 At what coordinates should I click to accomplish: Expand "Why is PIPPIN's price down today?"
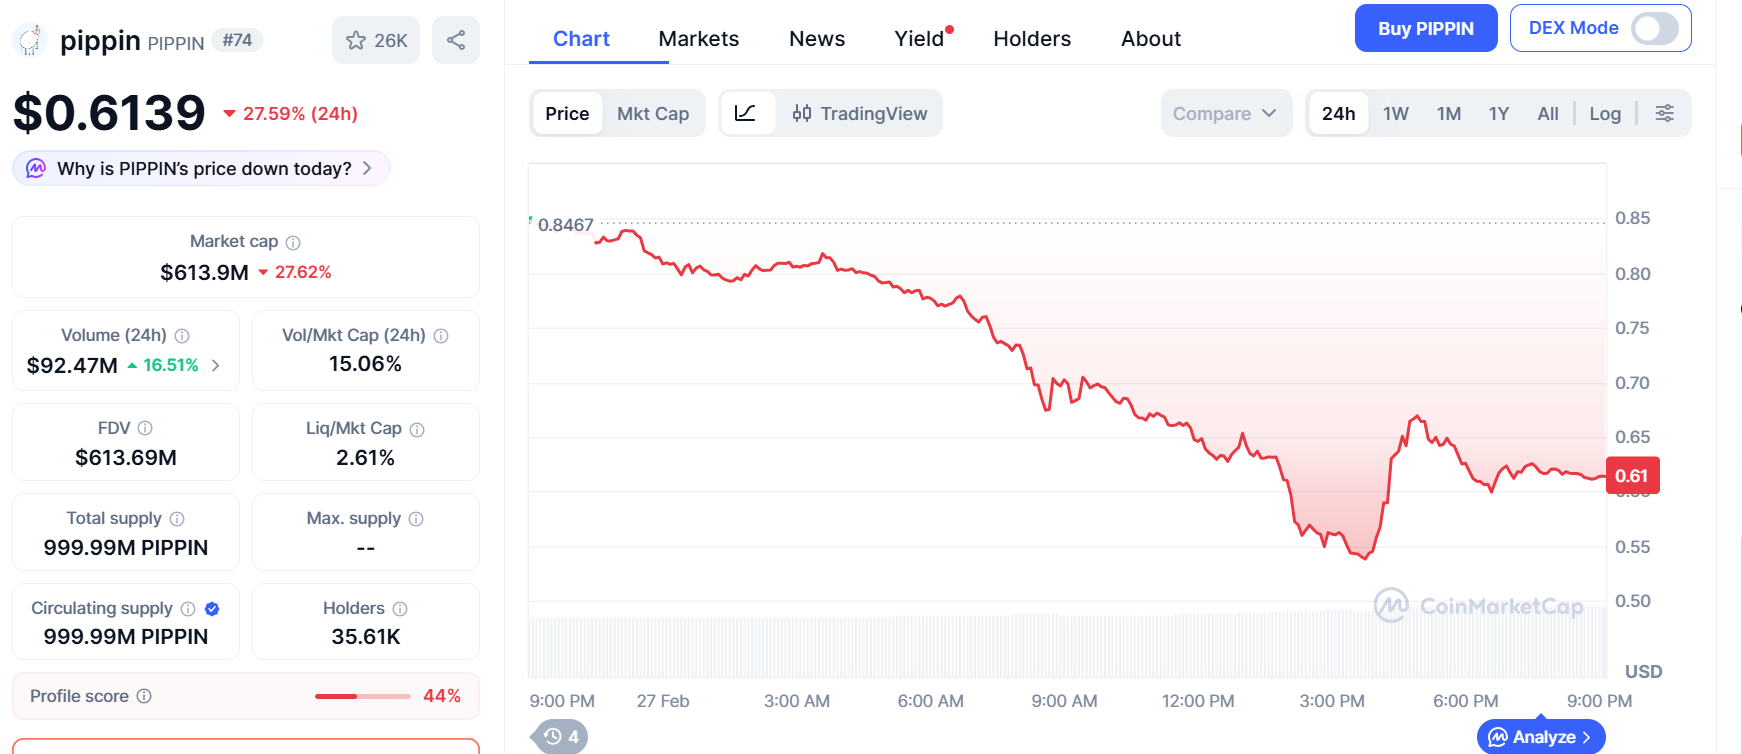point(202,169)
